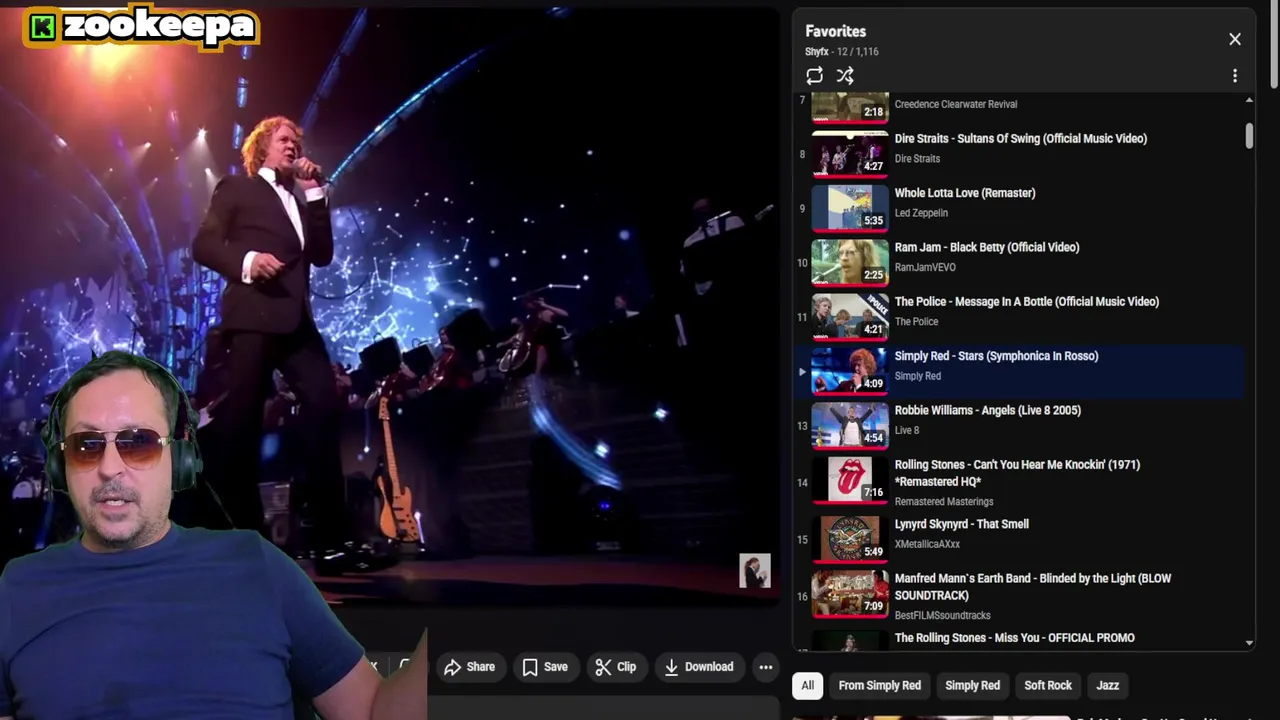Image resolution: width=1280 pixels, height=720 pixels.
Task: Click Remastered Masterings channel name
Action: (944, 502)
